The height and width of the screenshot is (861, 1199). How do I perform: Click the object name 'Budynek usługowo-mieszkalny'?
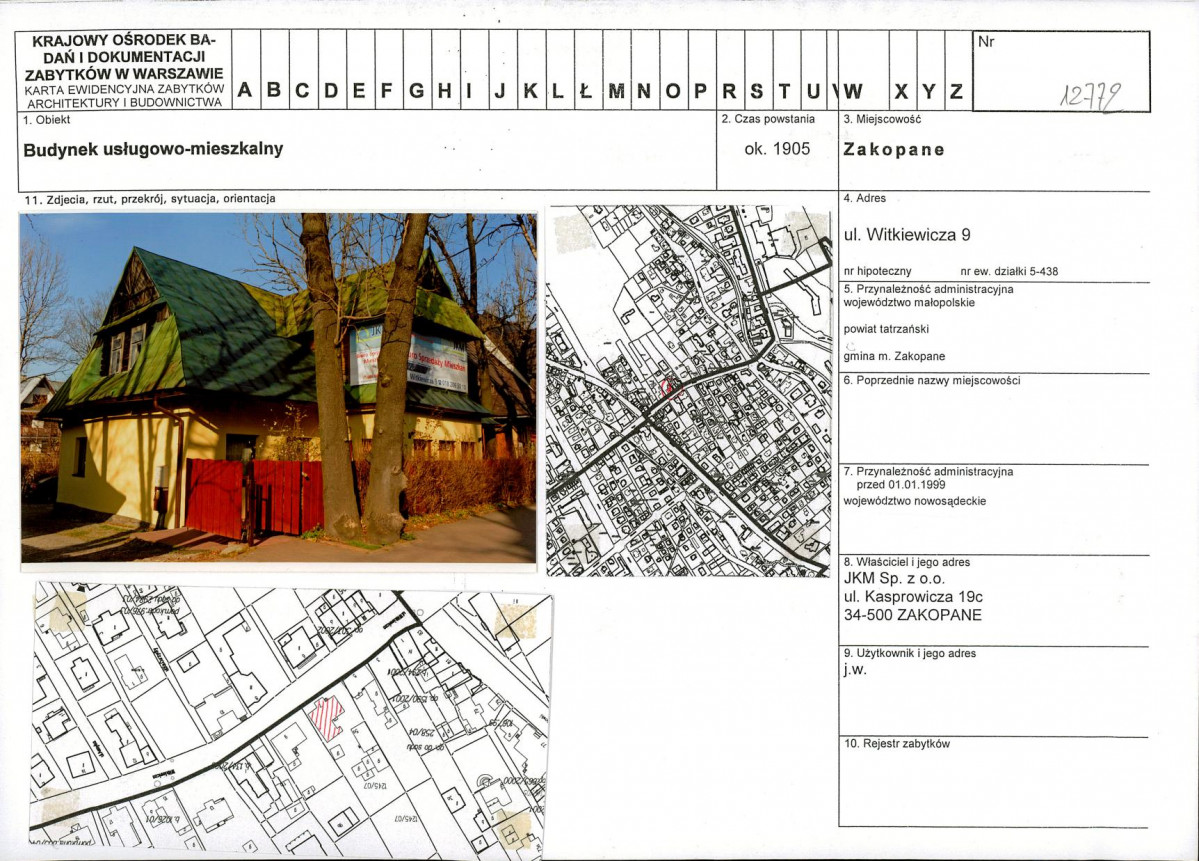click(x=153, y=149)
